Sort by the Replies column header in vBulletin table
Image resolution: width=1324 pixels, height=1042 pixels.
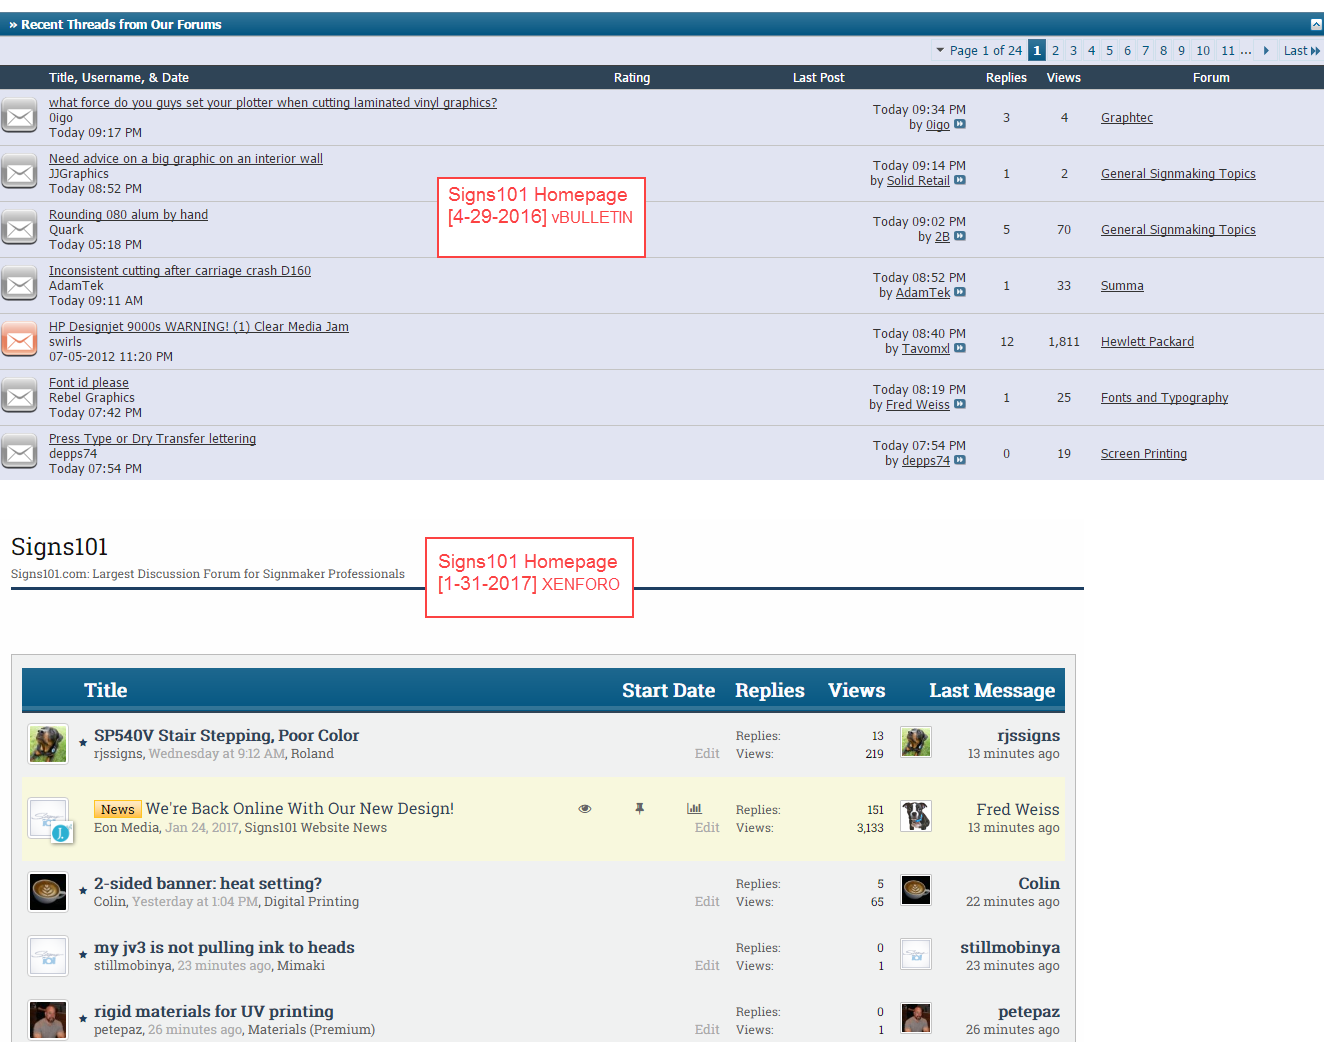(x=1006, y=77)
